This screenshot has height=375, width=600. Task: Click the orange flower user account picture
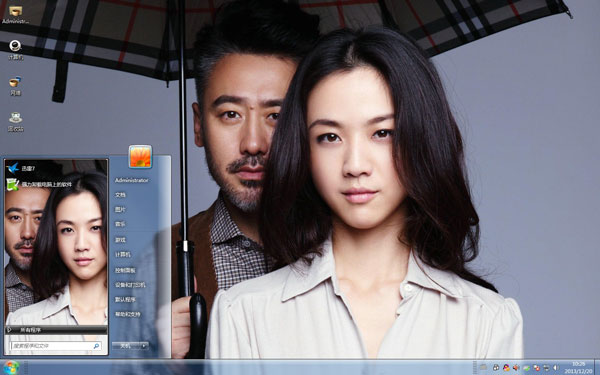tap(140, 157)
